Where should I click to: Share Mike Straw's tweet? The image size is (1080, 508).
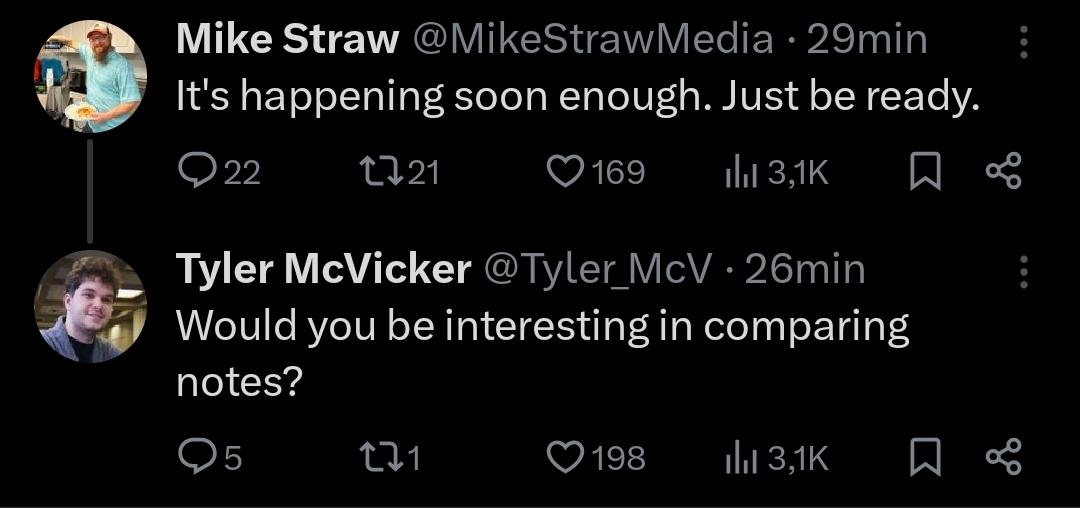coord(1002,172)
